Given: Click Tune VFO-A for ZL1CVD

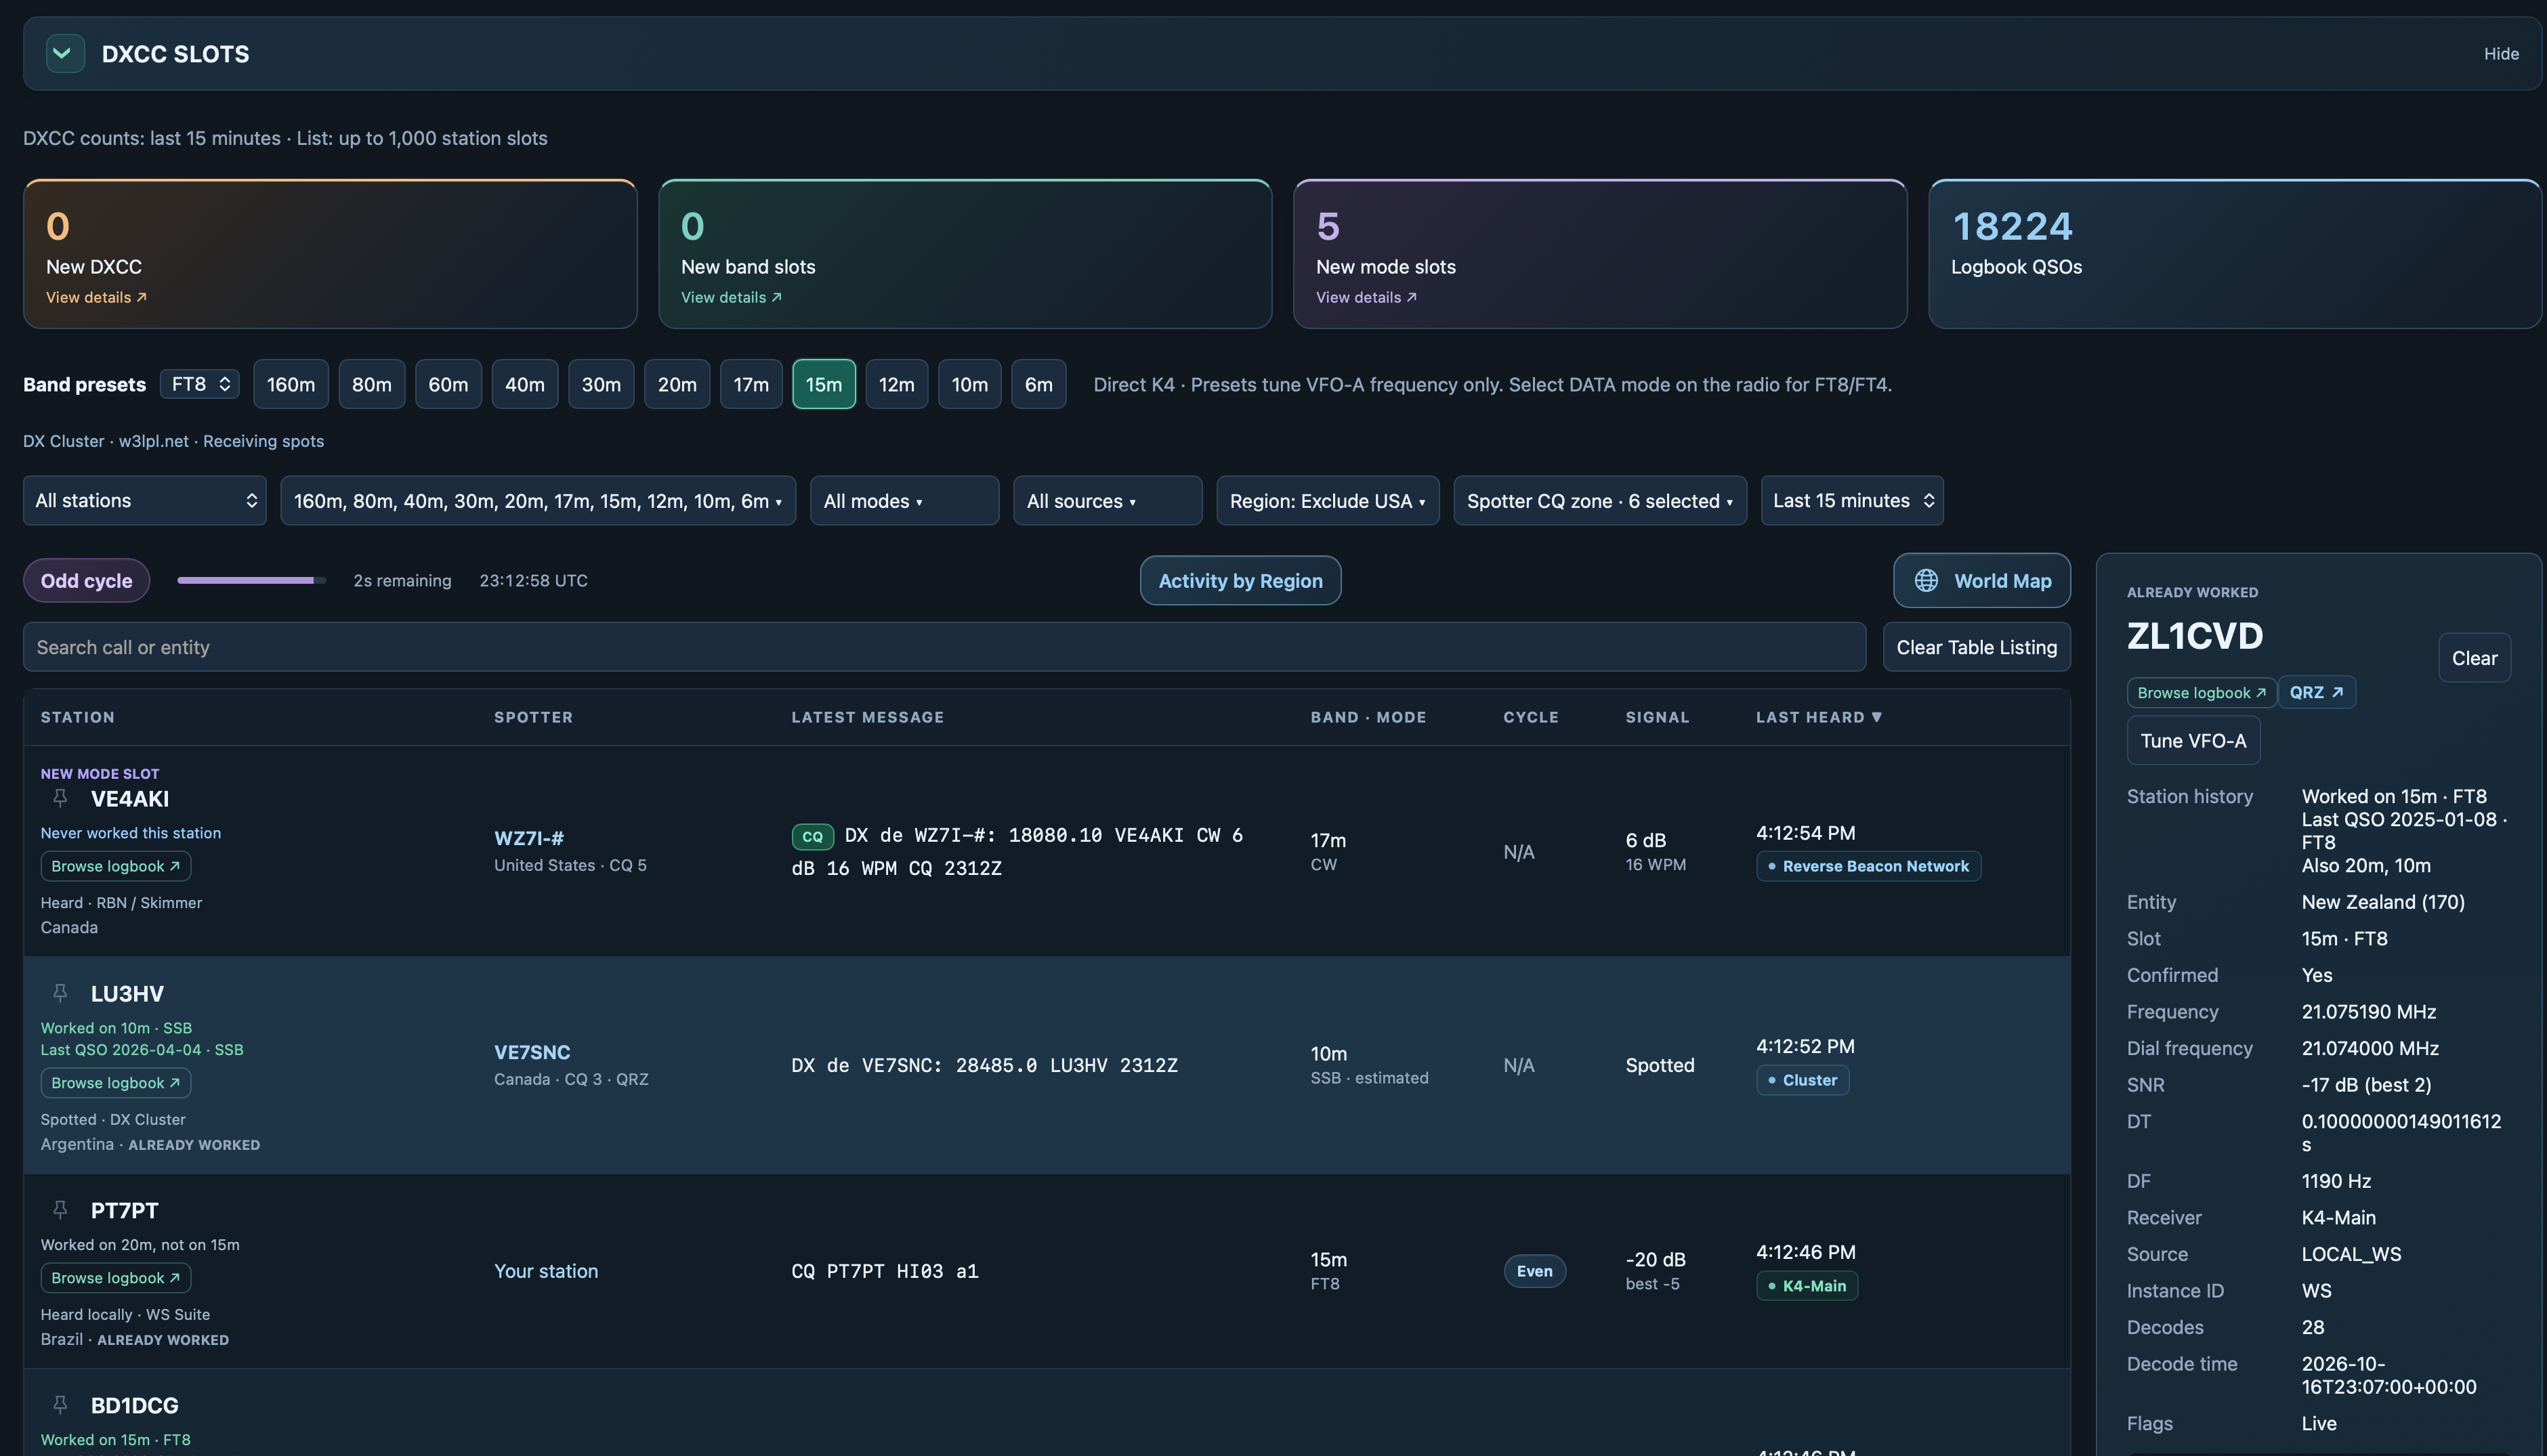Looking at the screenshot, I should point(2193,741).
